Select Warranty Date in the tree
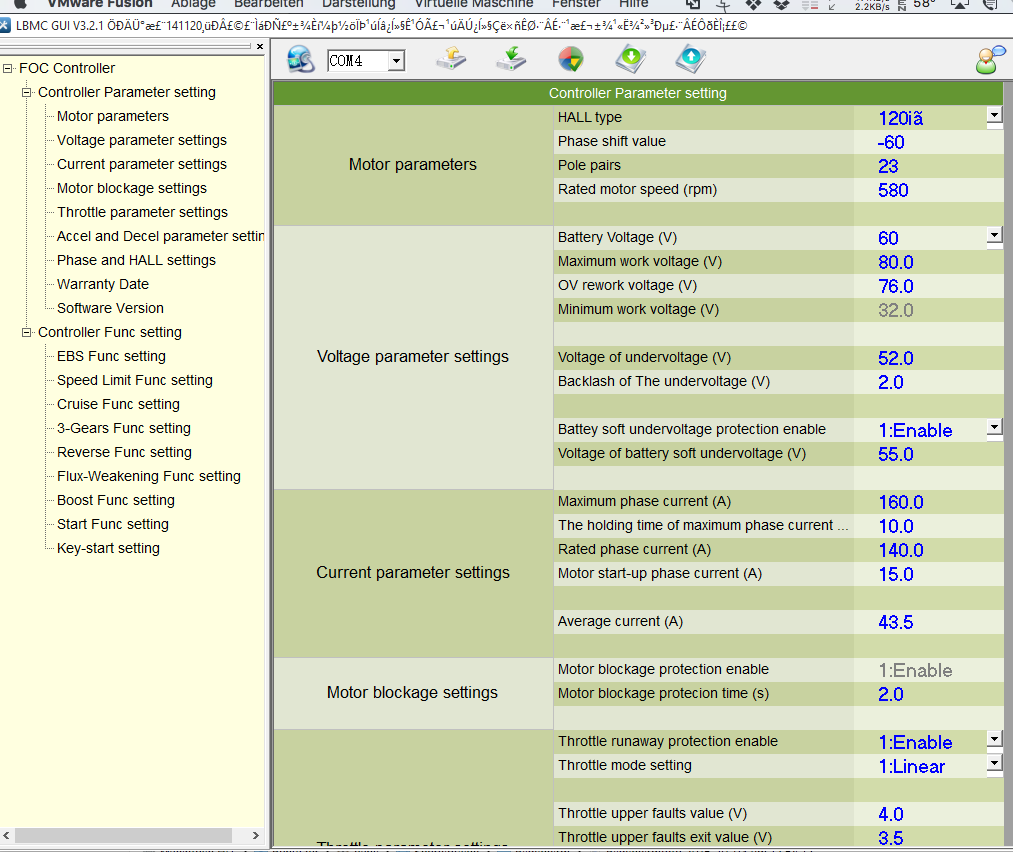 click(x=102, y=284)
